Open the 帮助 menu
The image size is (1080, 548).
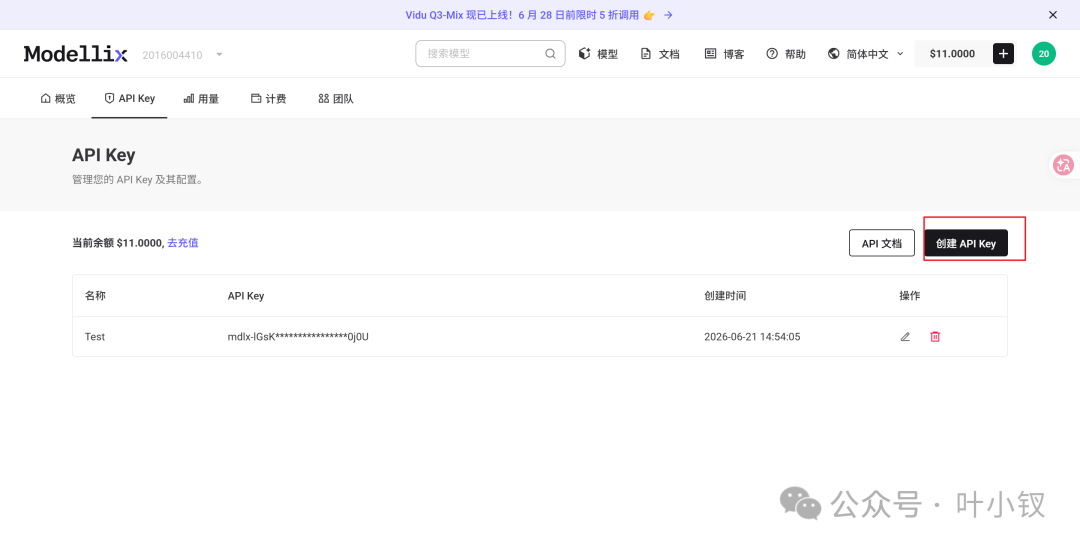[786, 54]
